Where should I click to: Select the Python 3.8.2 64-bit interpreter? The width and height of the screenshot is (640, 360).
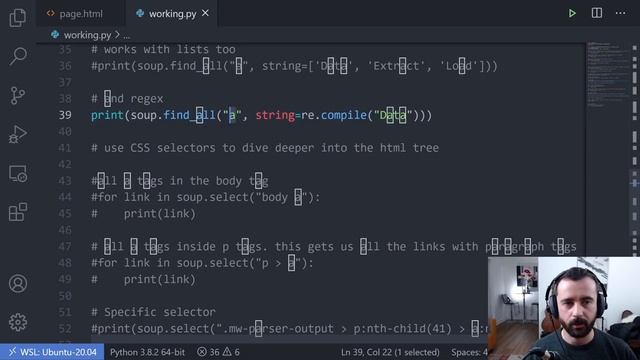[147, 352]
